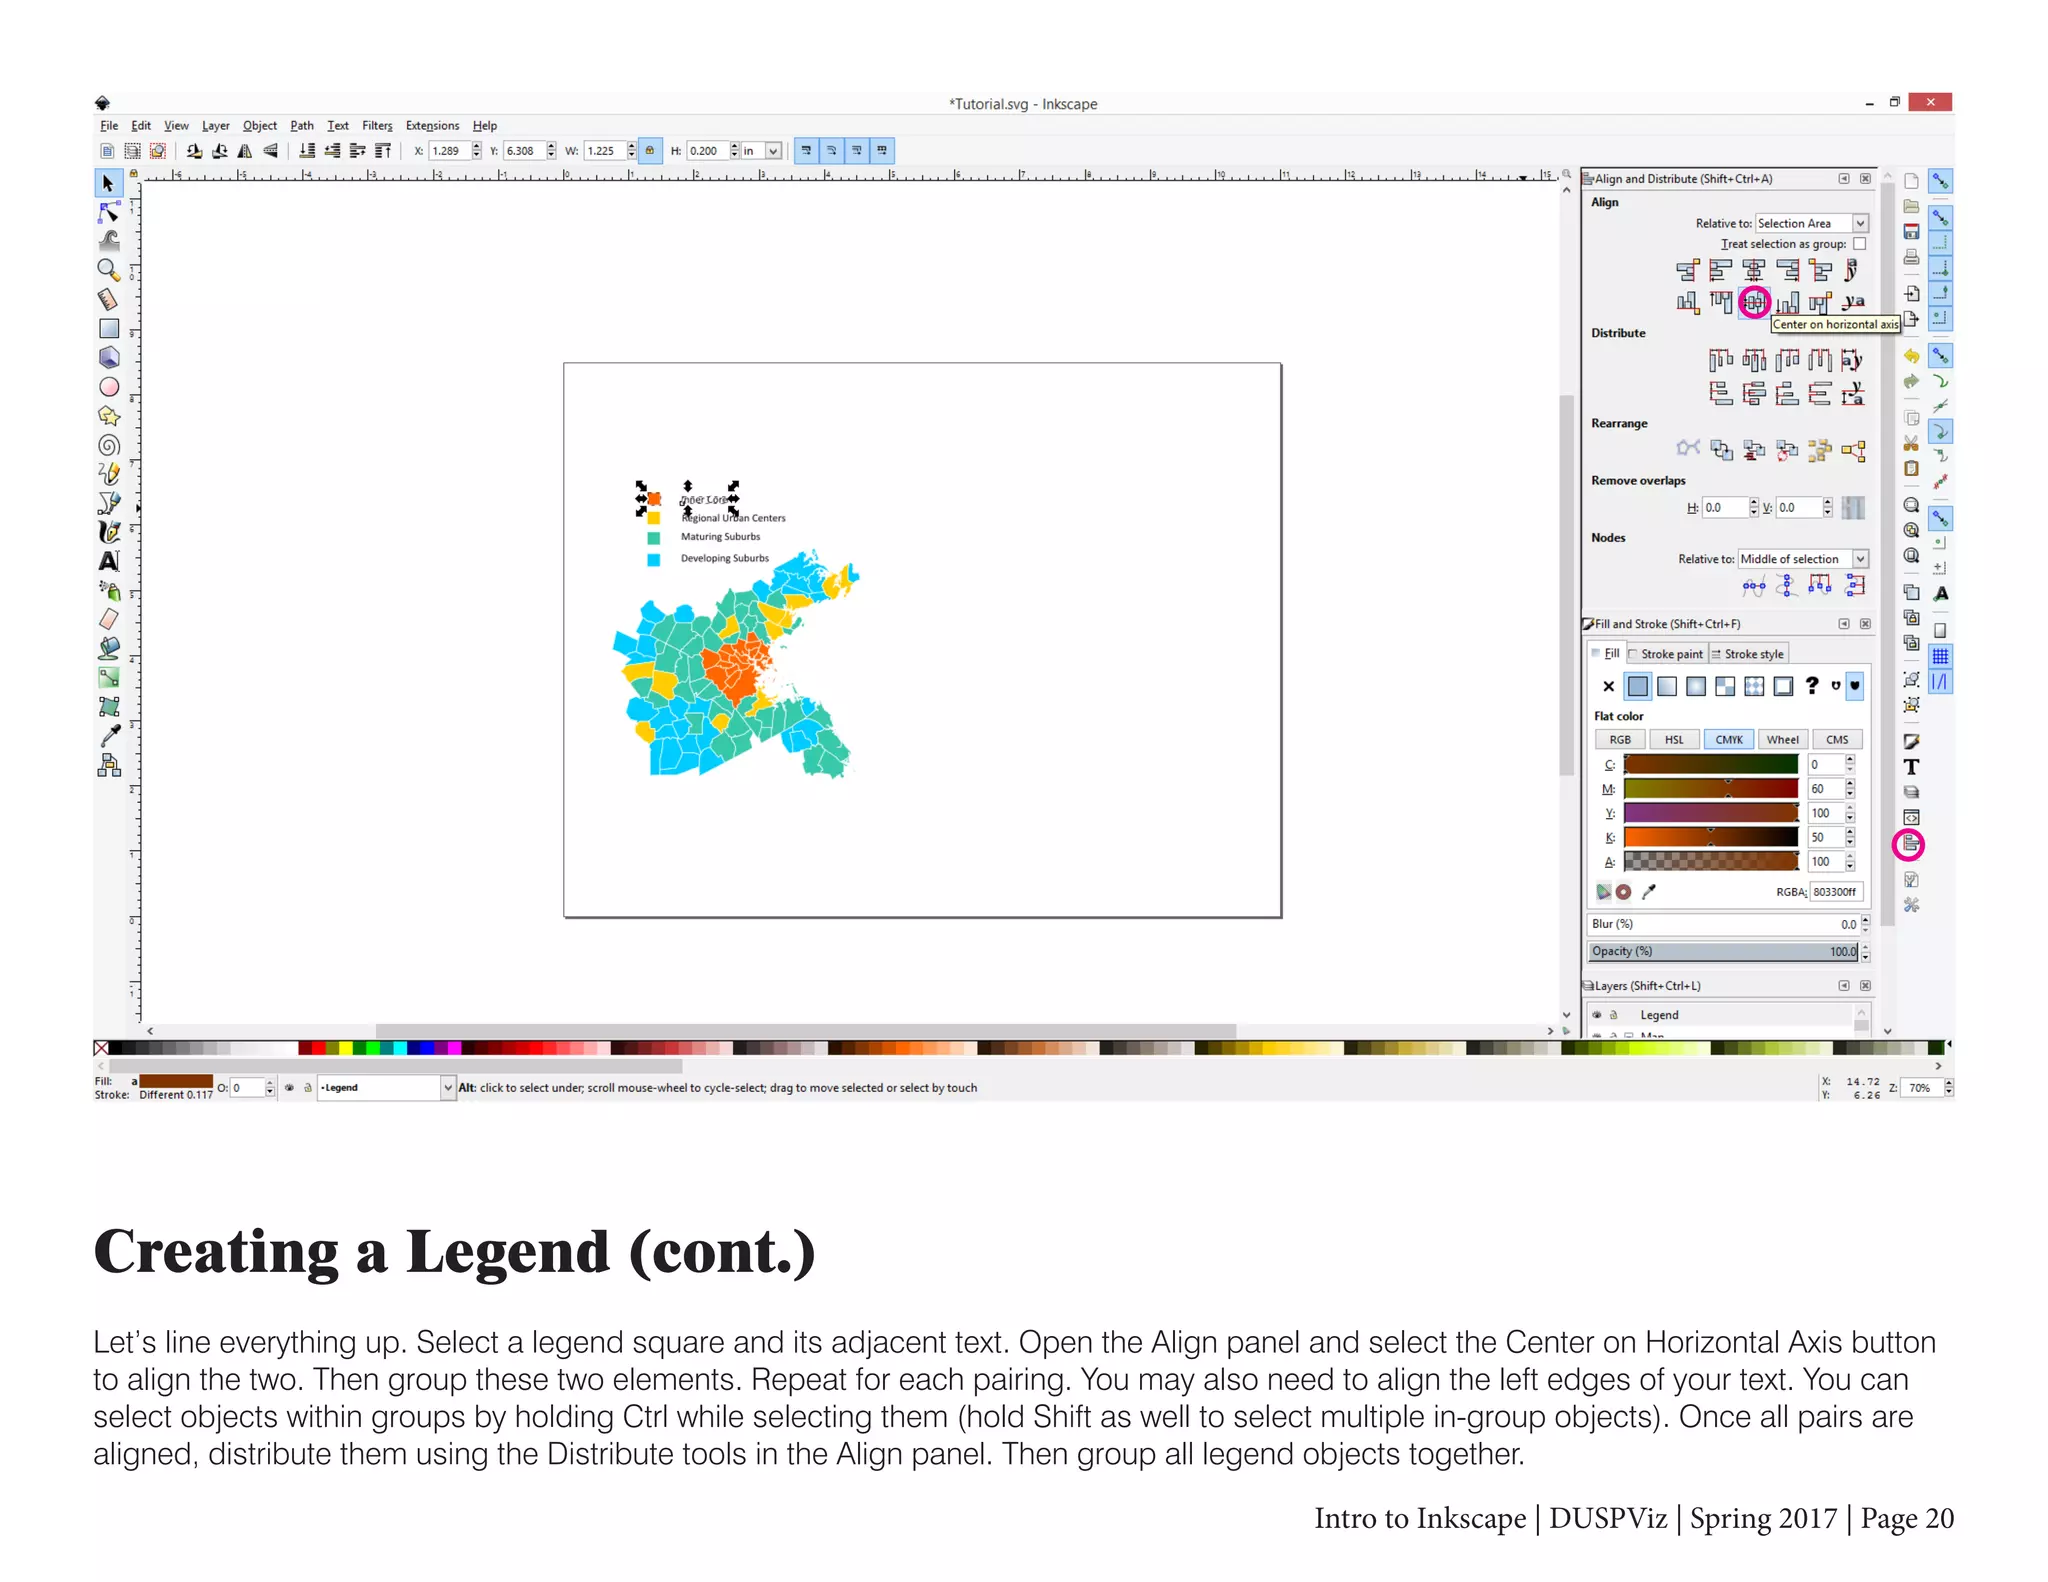Click Center on horizontal axis align button
This screenshot has width=2048, height=1582.
pyautogui.click(x=1754, y=302)
